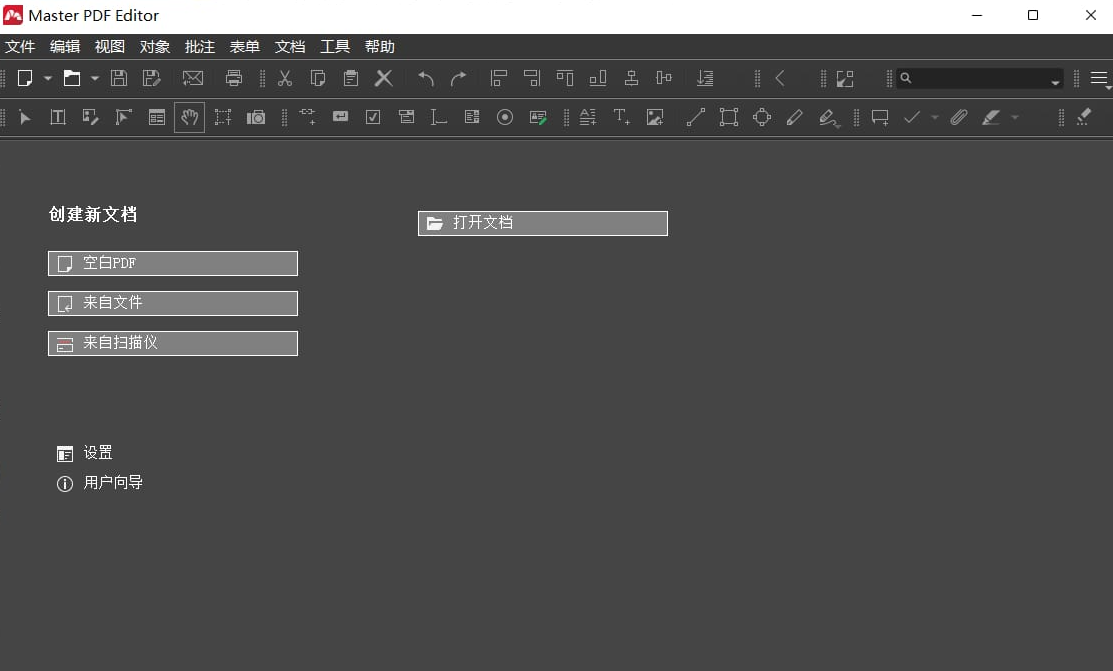Click the combo box form field tool

pos(406,116)
